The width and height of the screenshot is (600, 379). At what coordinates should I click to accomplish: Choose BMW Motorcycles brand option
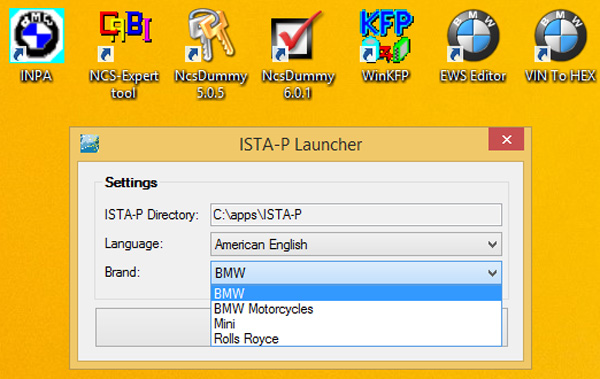(x=356, y=309)
